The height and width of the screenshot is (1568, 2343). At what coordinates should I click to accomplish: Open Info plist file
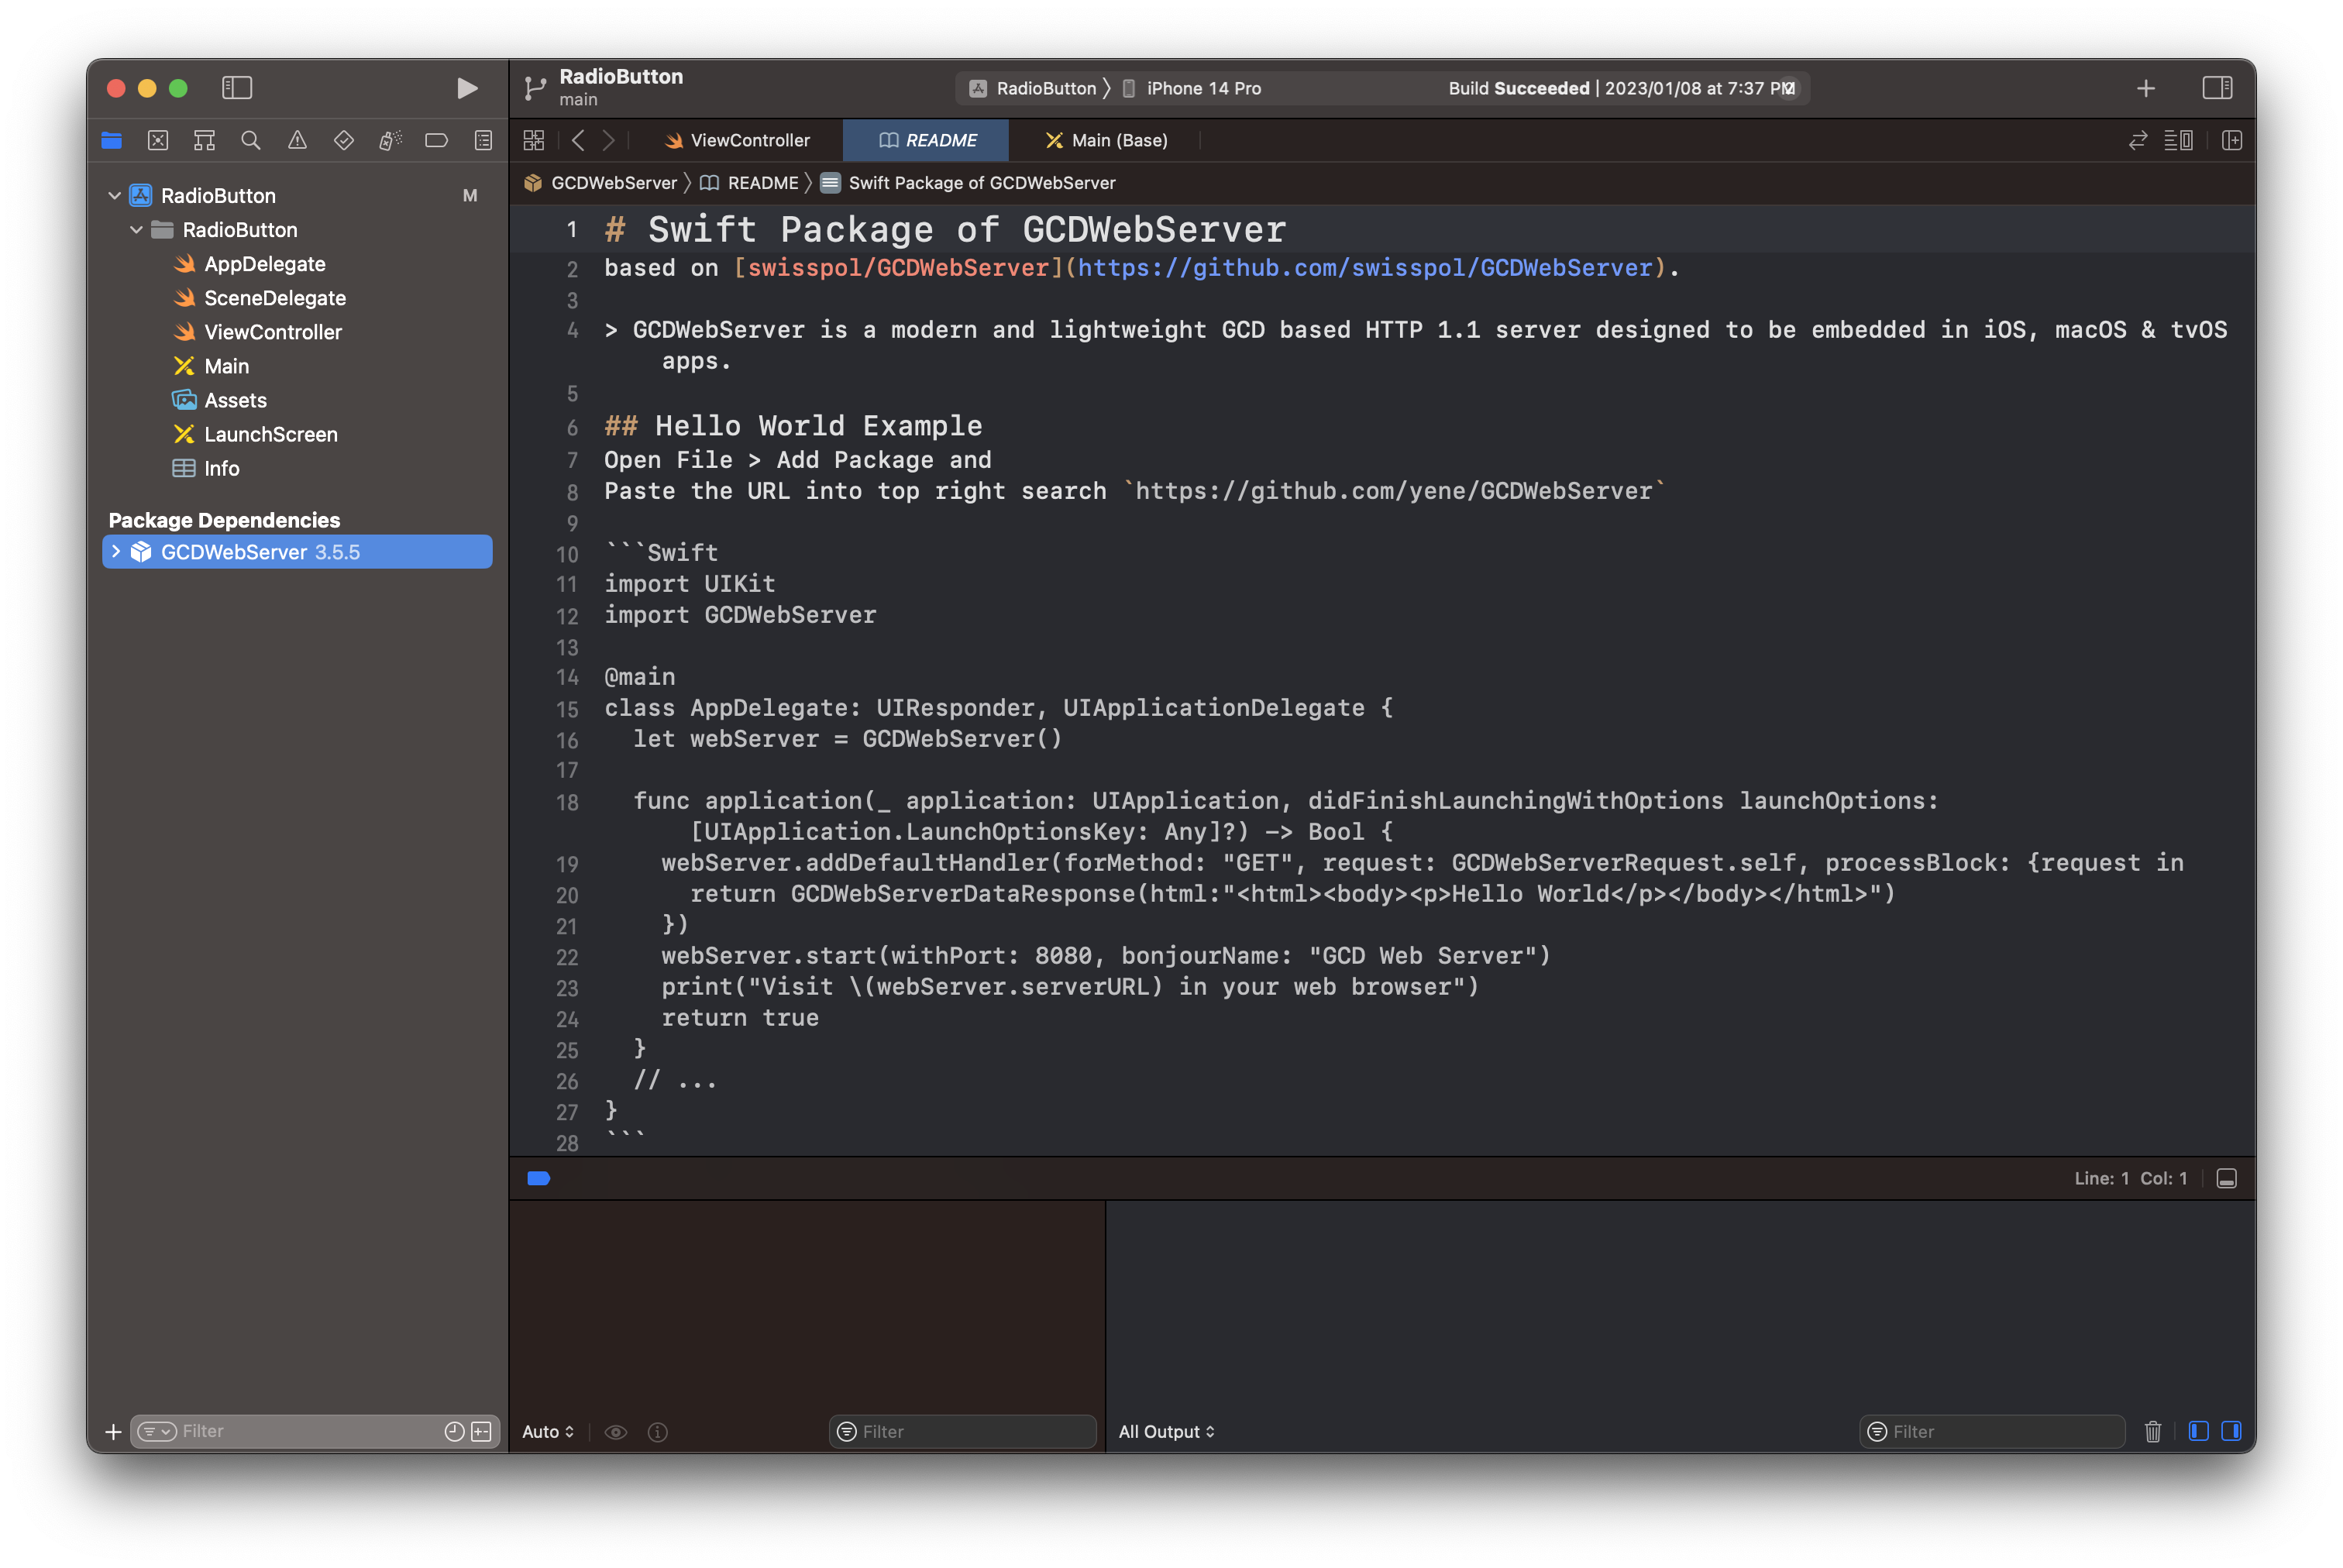point(221,467)
